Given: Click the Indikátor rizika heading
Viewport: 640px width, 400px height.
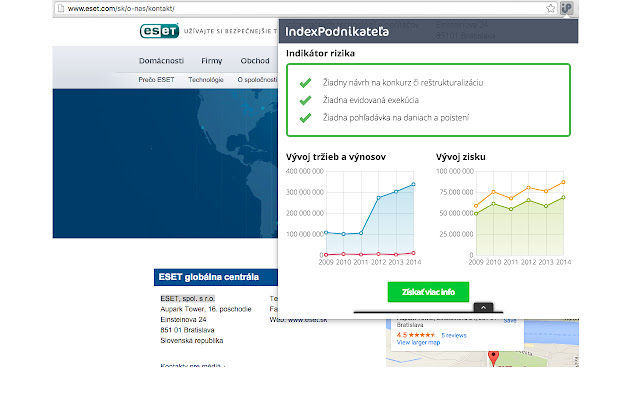Looking at the screenshot, I should (x=320, y=53).
